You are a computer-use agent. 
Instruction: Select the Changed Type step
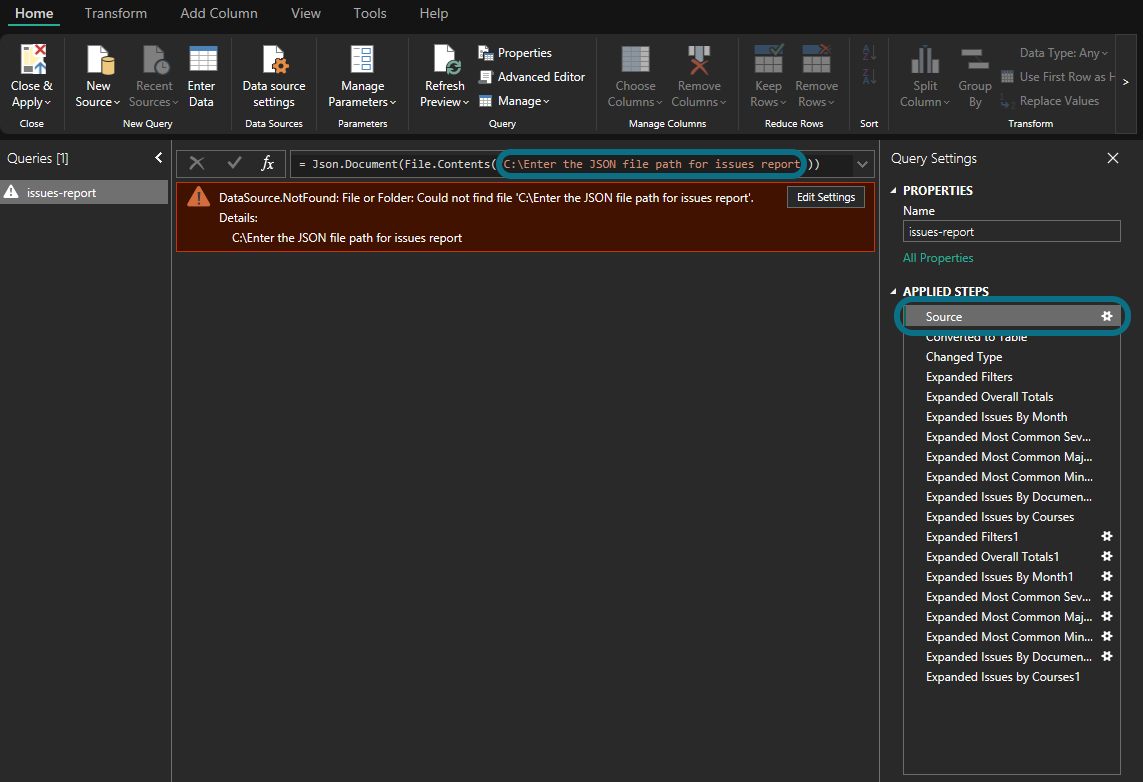pyautogui.click(x=1012, y=356)
